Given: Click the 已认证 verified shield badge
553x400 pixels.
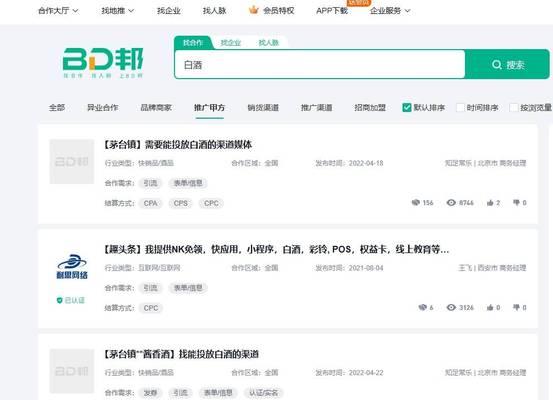Looking at the screenshot, I should tap(71, 300).
